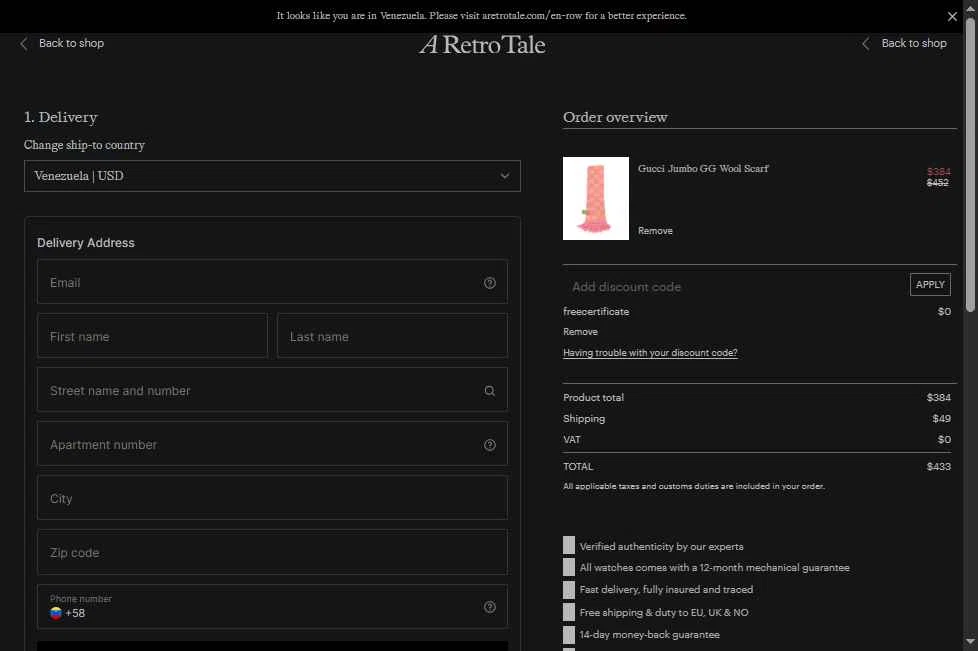The width and height of the screenshot is (978, 651).
Task: Focus the First name field
Action: coord(152,336)
